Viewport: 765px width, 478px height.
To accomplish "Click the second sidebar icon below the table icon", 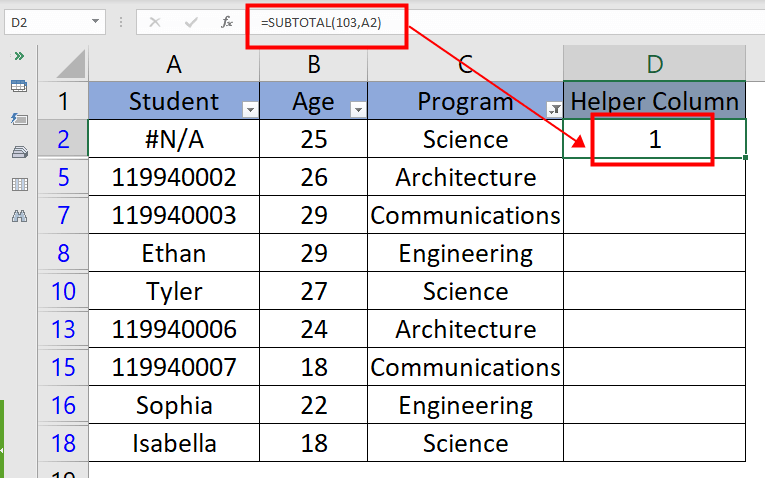I will 18,119.
